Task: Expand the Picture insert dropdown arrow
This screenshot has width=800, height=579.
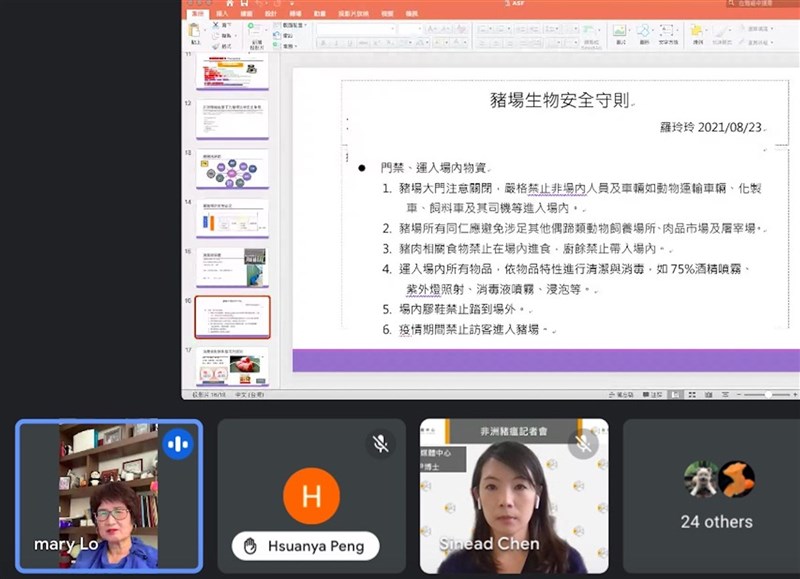Action: click(629, 28)
